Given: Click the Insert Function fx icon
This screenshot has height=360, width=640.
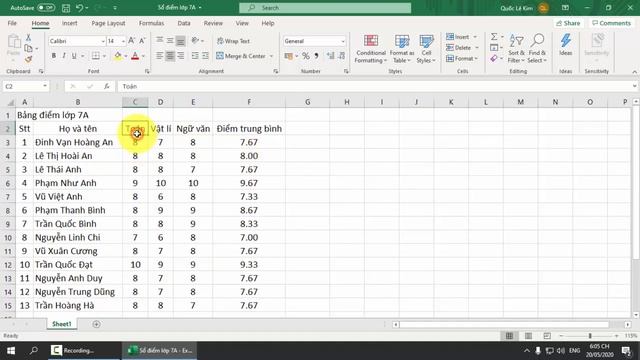Looking at the screenshot, I should pyautogui.click(x=107, y=86).
